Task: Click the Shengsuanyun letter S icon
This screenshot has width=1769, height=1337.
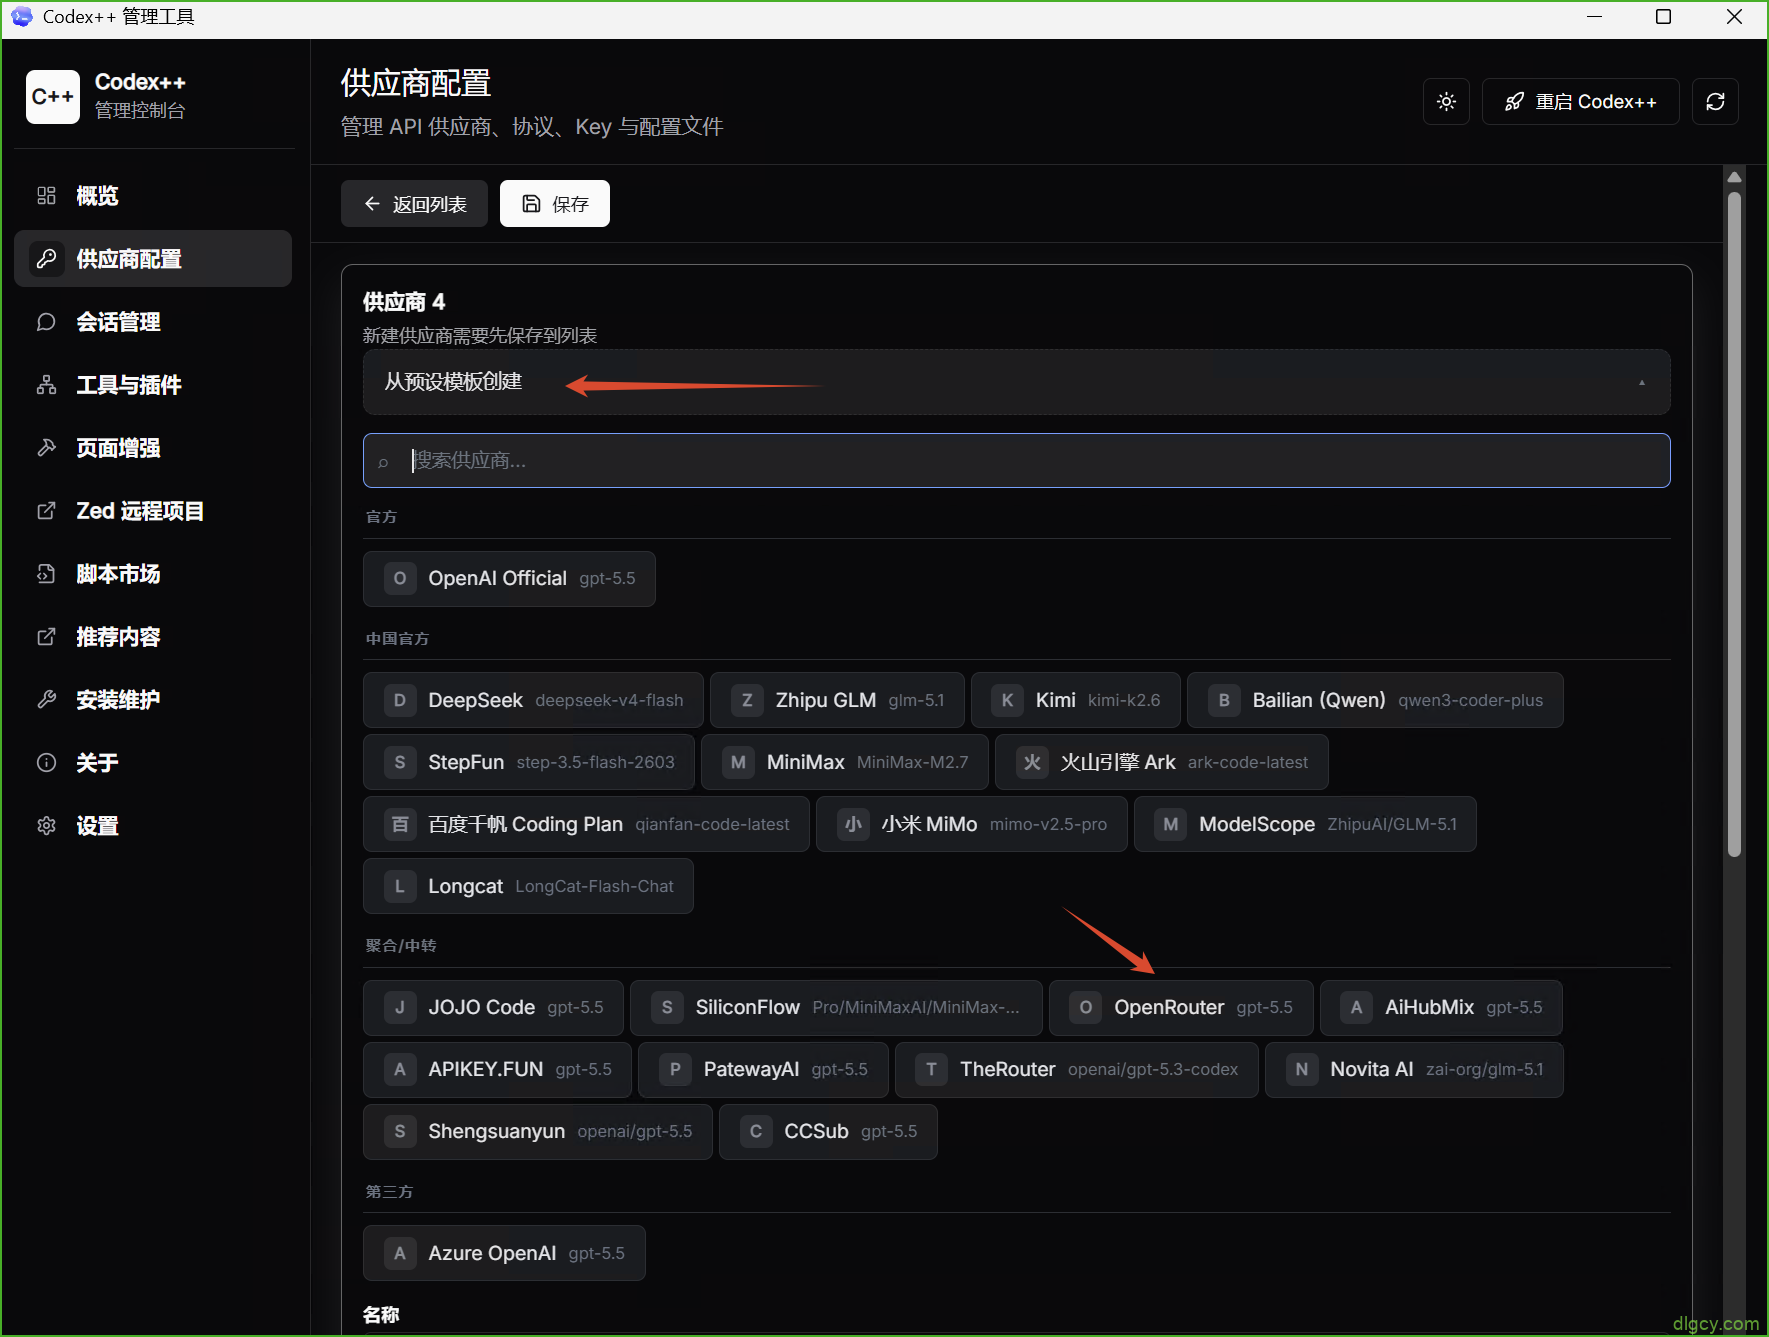Action: tap(400, 1132)
